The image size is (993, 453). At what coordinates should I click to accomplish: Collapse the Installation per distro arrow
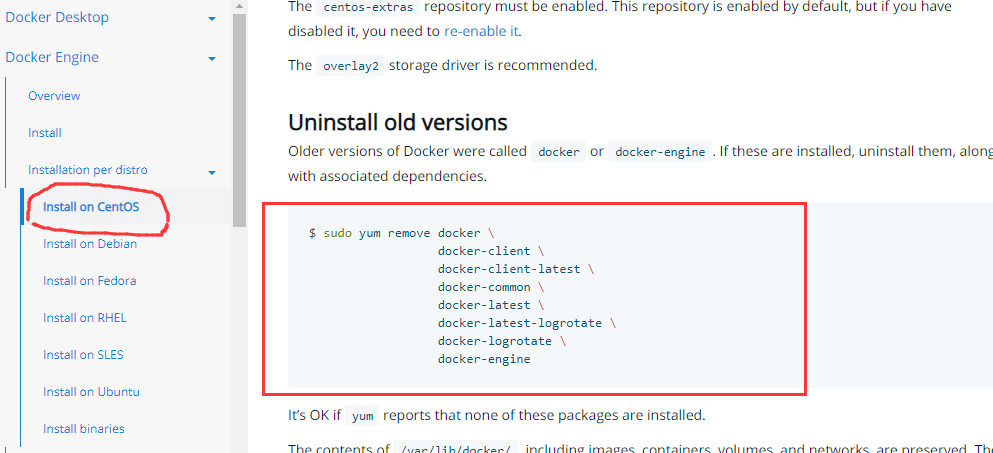tap(212, 172)
